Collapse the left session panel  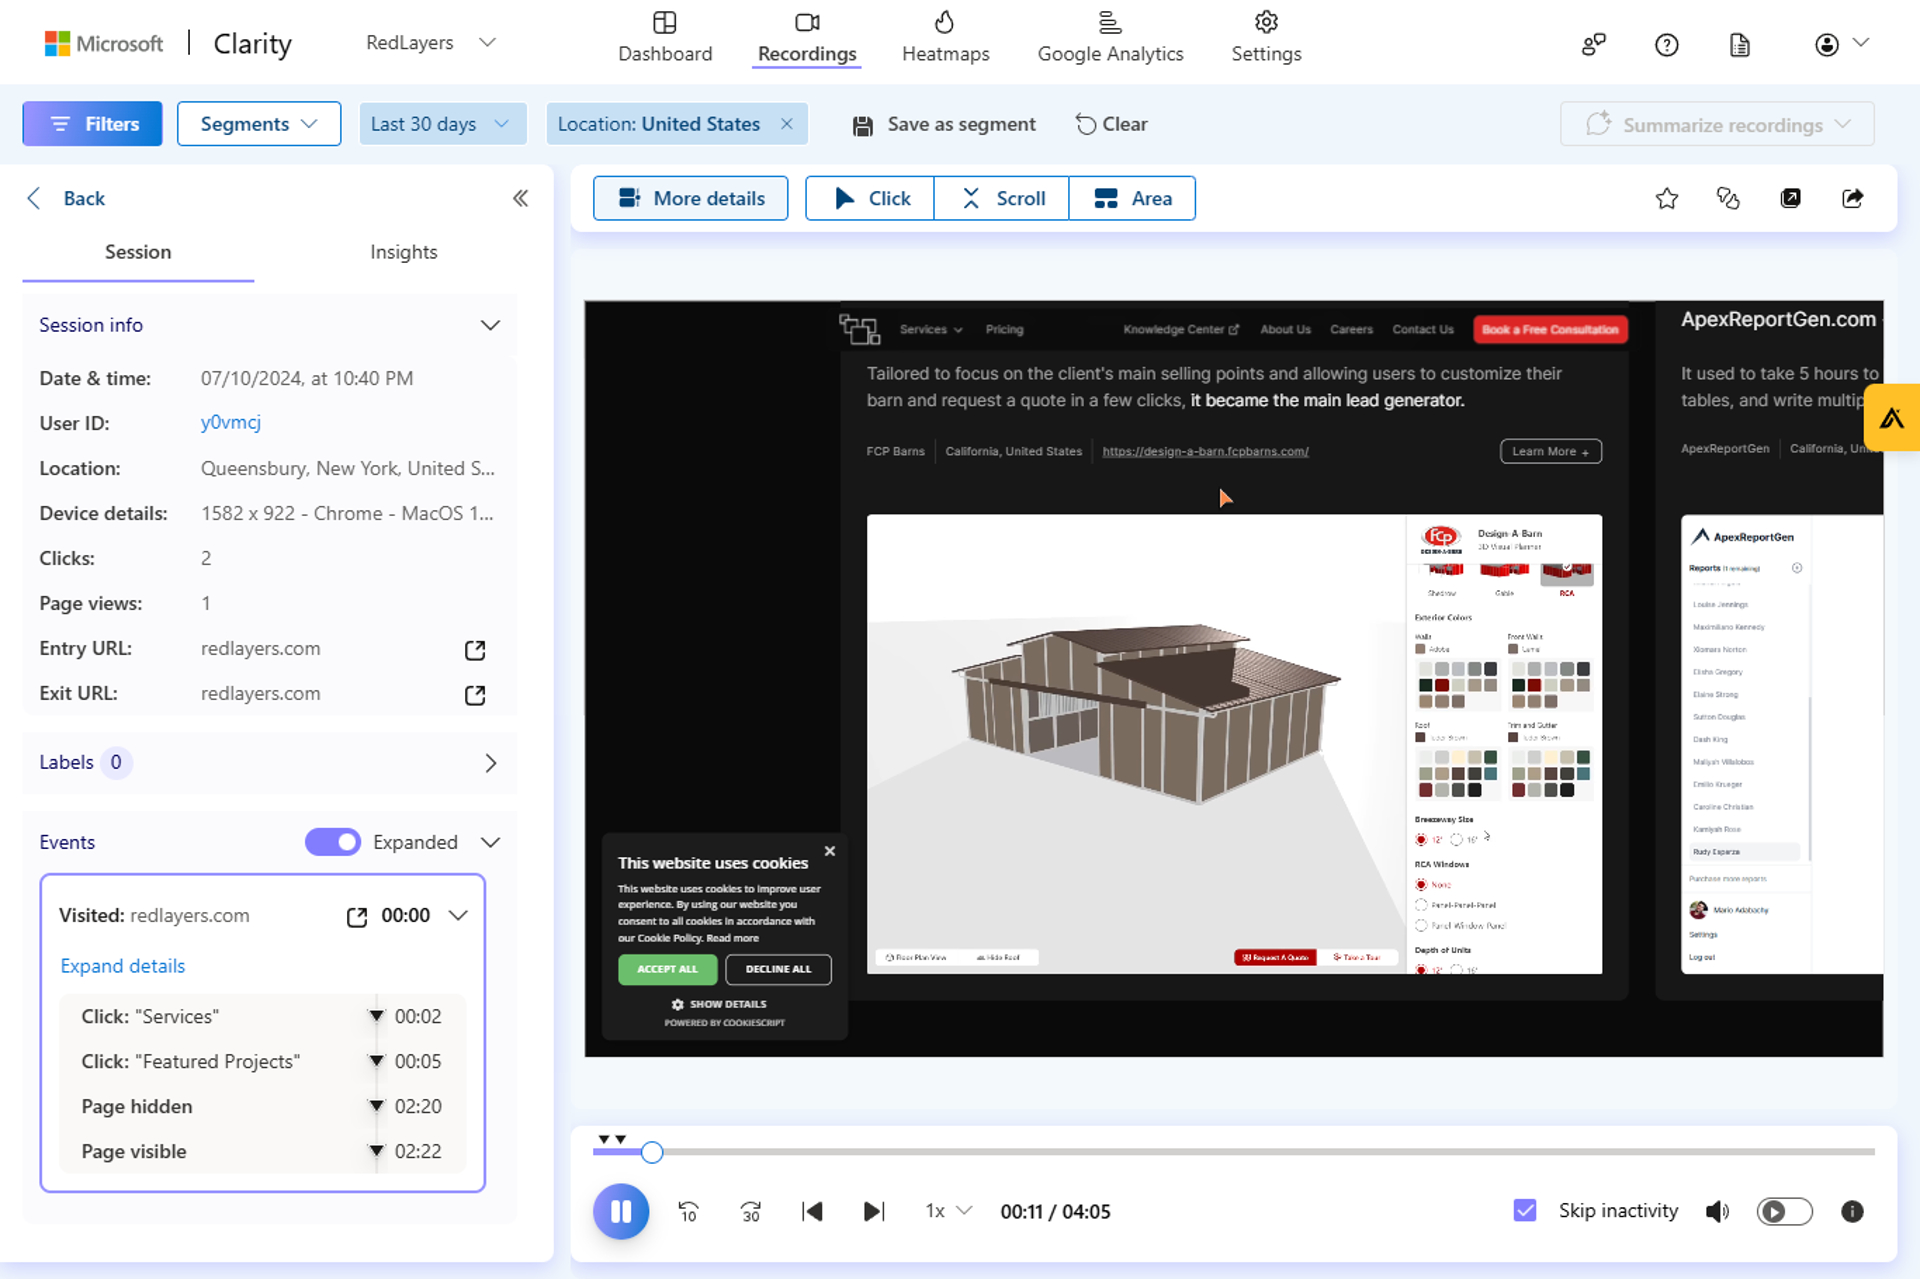click(x=520, y=198)
